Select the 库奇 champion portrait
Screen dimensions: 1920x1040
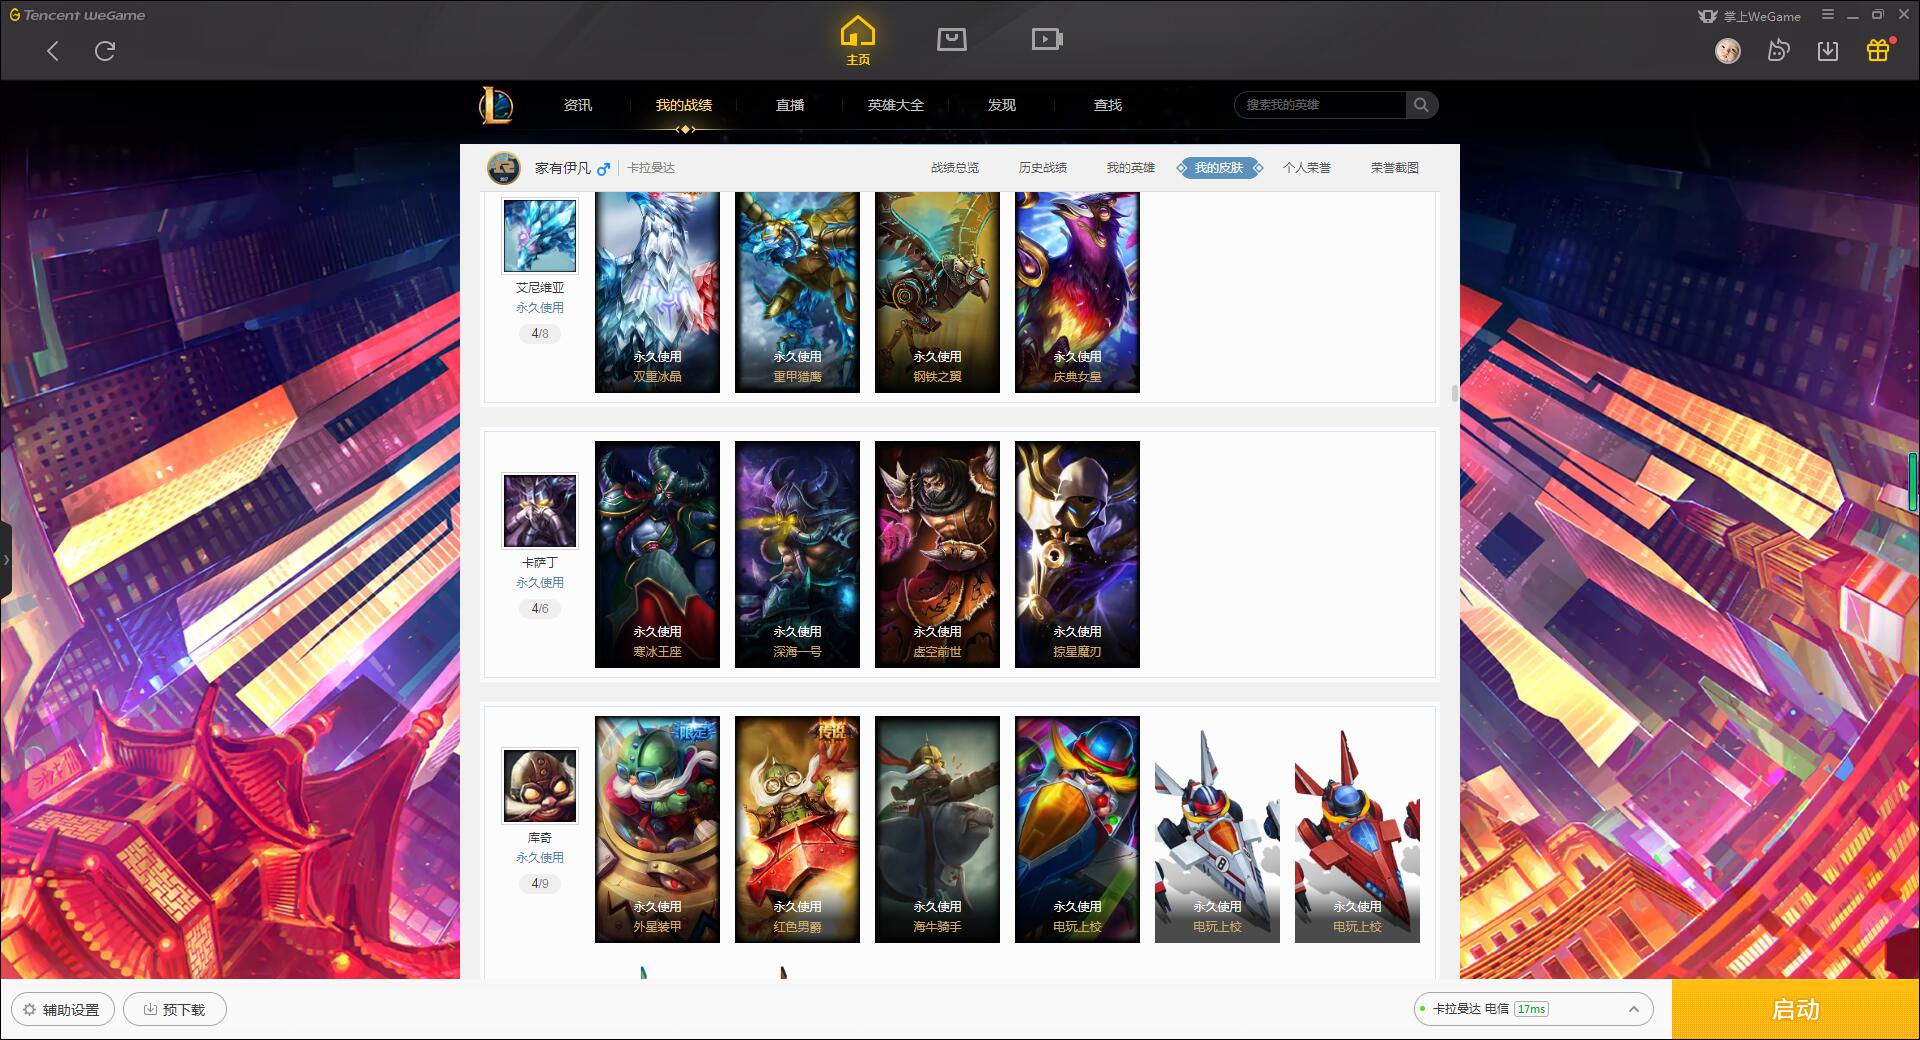540,786
